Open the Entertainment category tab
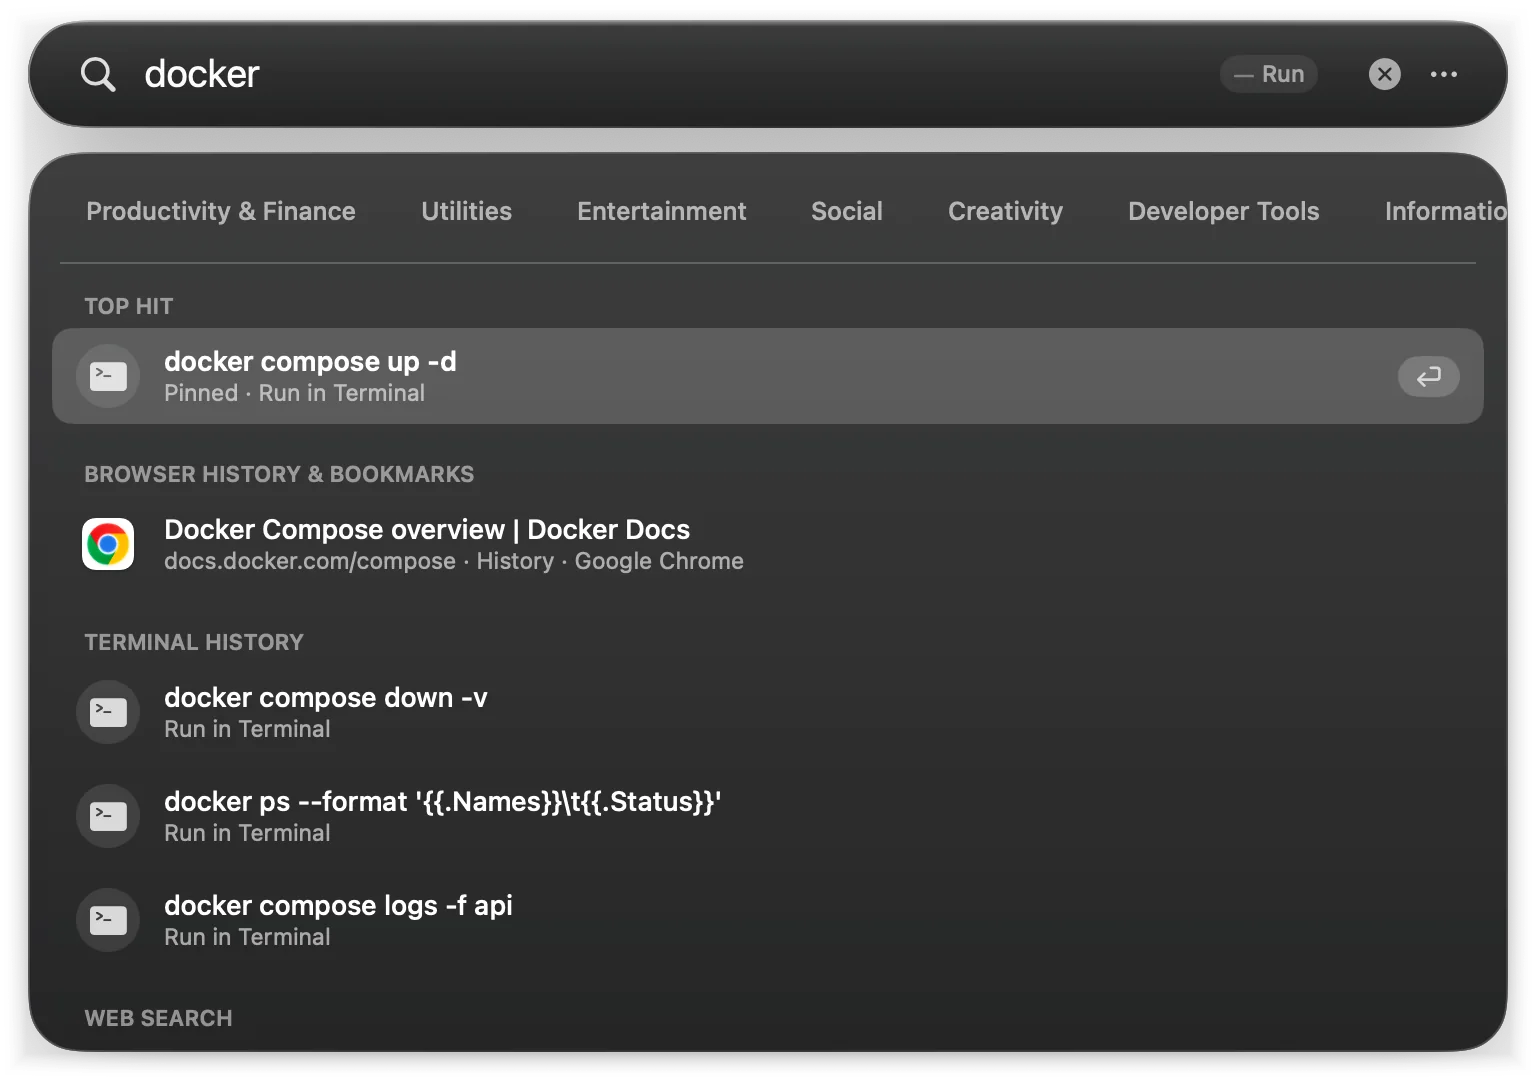1536x1080 pixels. [661, 211]
